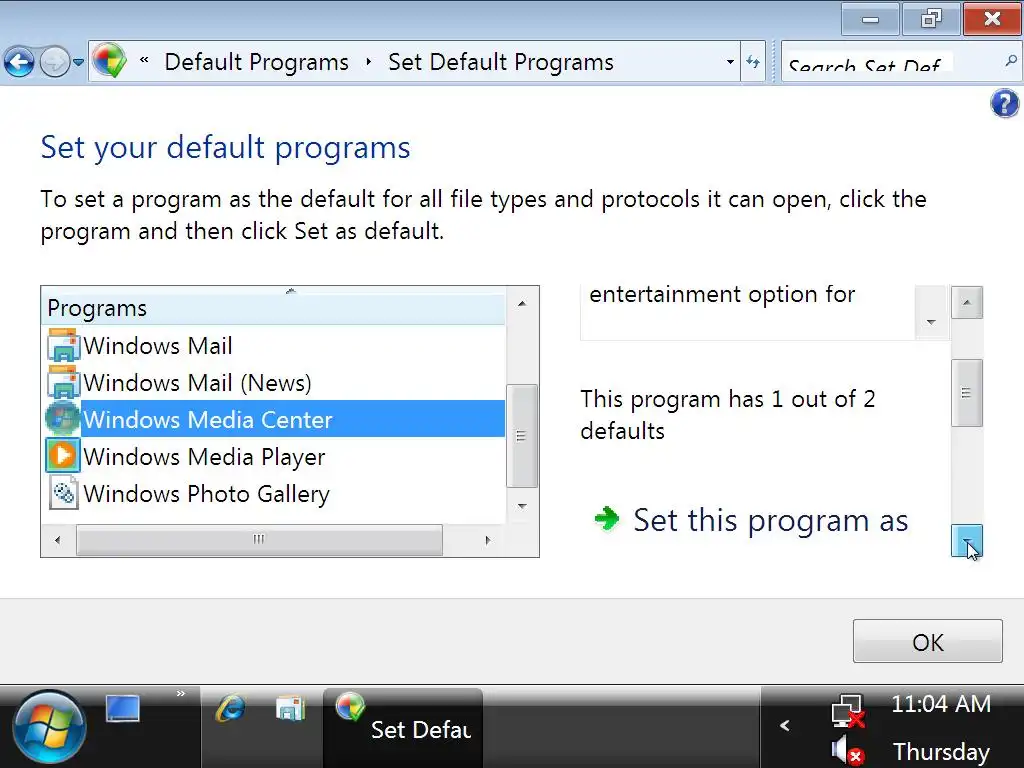The image size is (1024, 768).
Task: Click the Windows Mail icon
Action: 63,345
